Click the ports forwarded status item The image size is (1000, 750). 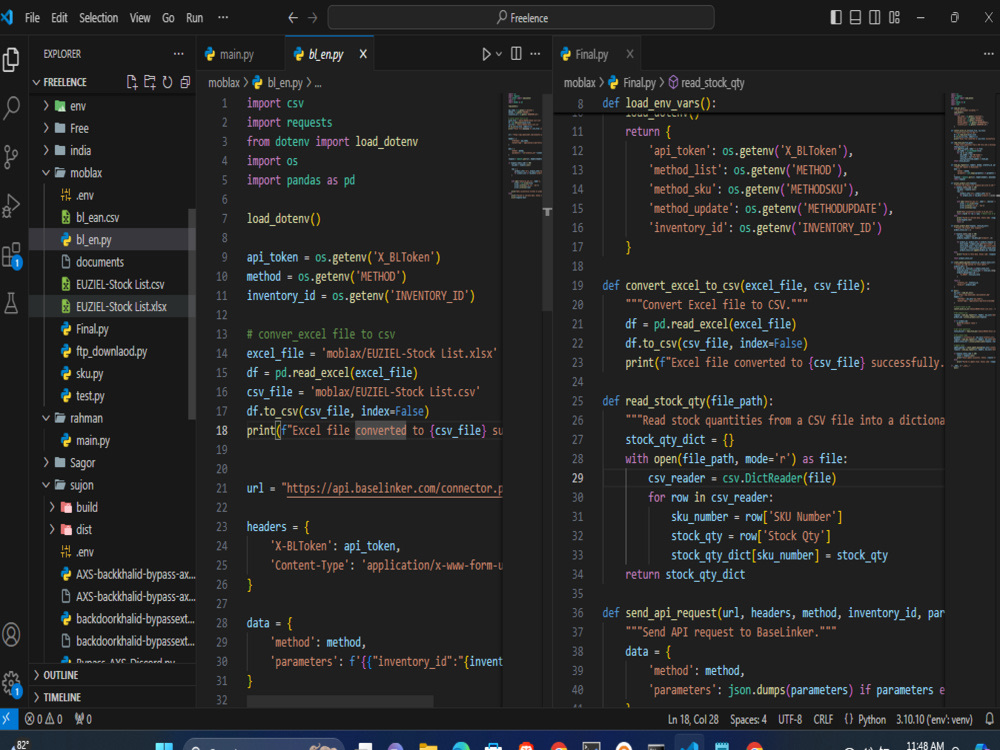[83, 719]
